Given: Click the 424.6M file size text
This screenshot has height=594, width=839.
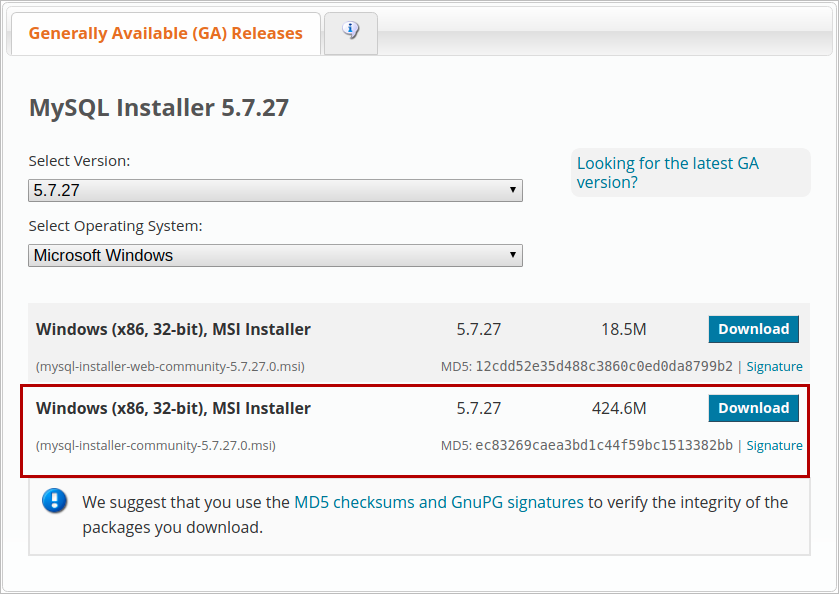Looking at the screenshot, I should [619, 408].
